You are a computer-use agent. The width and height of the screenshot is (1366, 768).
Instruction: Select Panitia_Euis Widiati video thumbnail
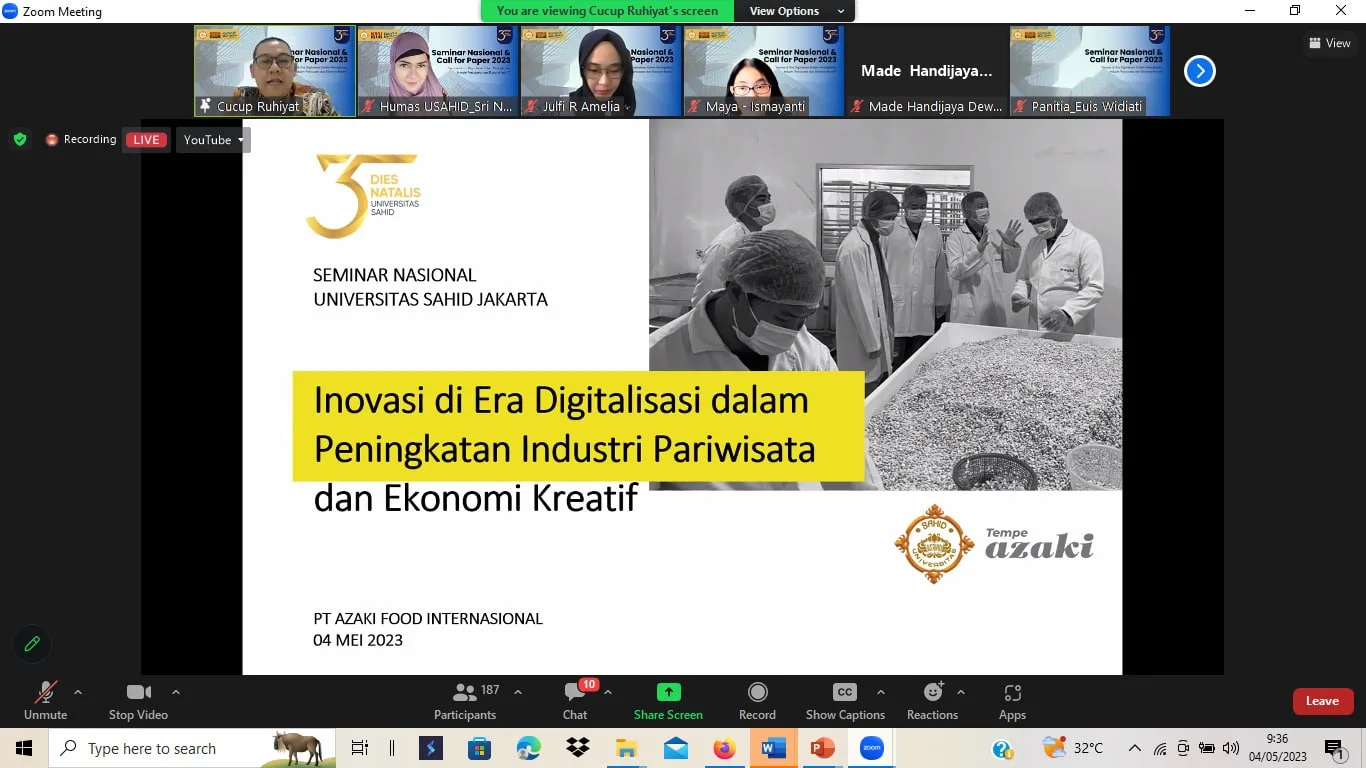click(1090, 71)
